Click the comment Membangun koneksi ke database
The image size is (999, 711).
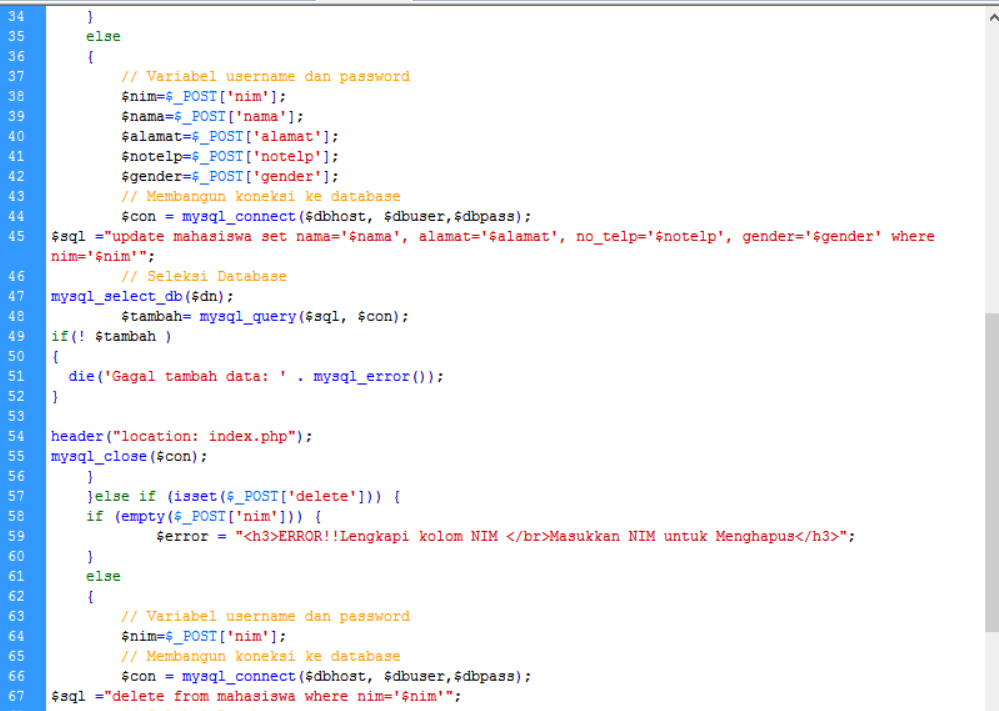click(260, 196)
